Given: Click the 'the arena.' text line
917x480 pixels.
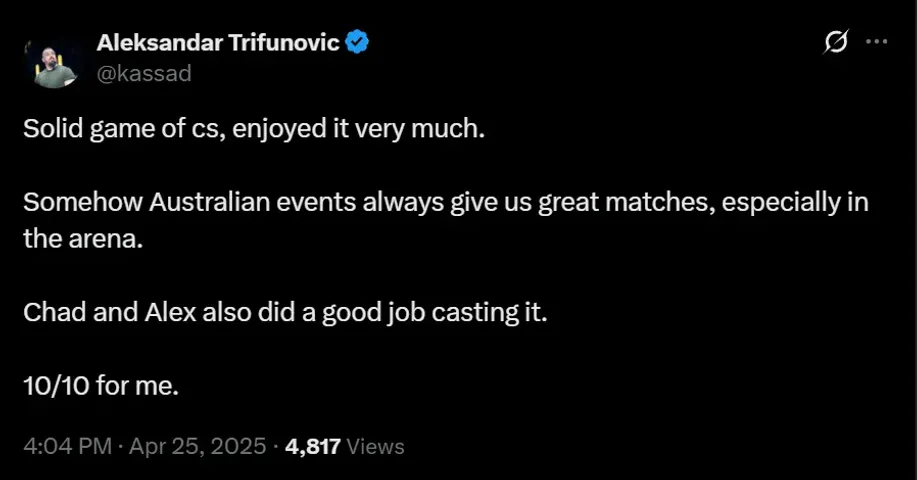Looking at the screenshot, I should pos(83,239).
